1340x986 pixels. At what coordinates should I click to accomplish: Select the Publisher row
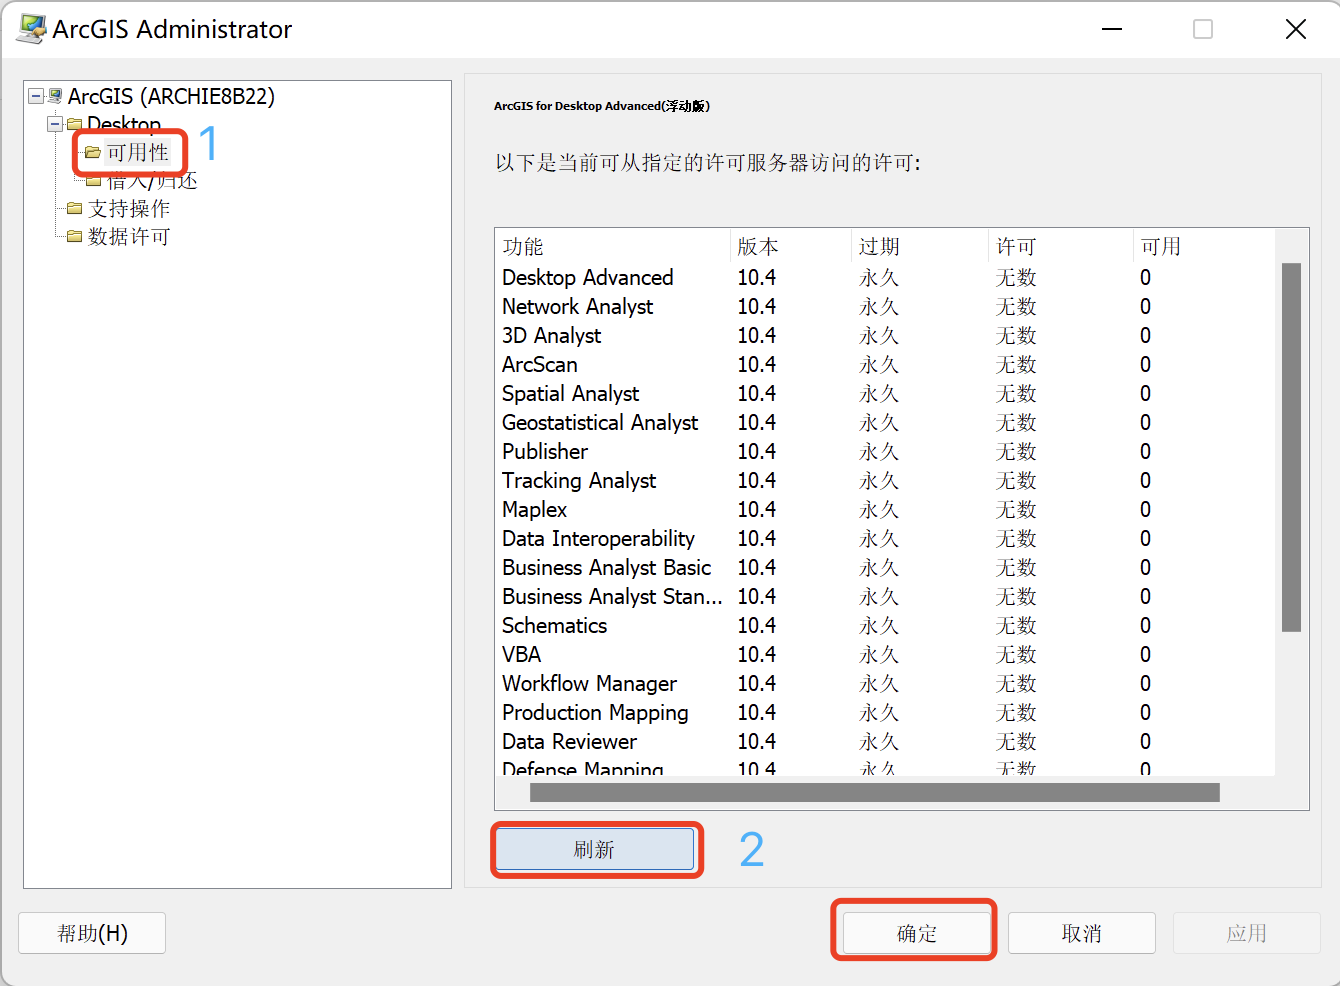[x=885, y=451]
